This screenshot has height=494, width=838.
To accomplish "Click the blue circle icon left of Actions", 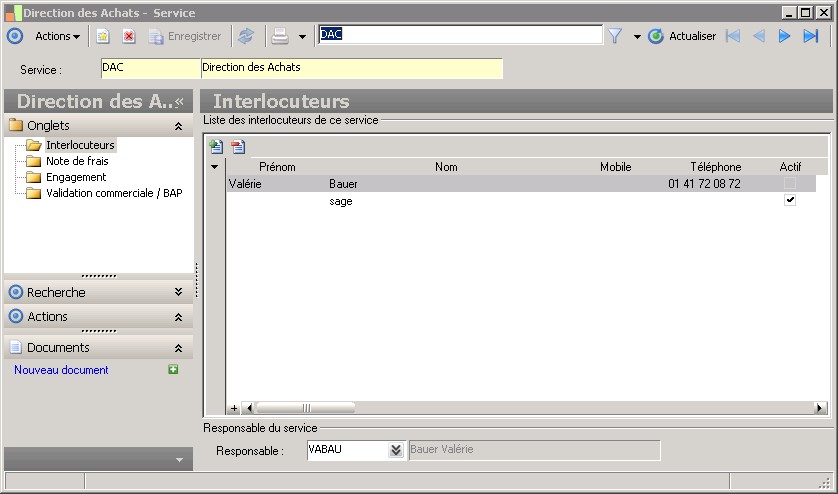I will point(15,36).
